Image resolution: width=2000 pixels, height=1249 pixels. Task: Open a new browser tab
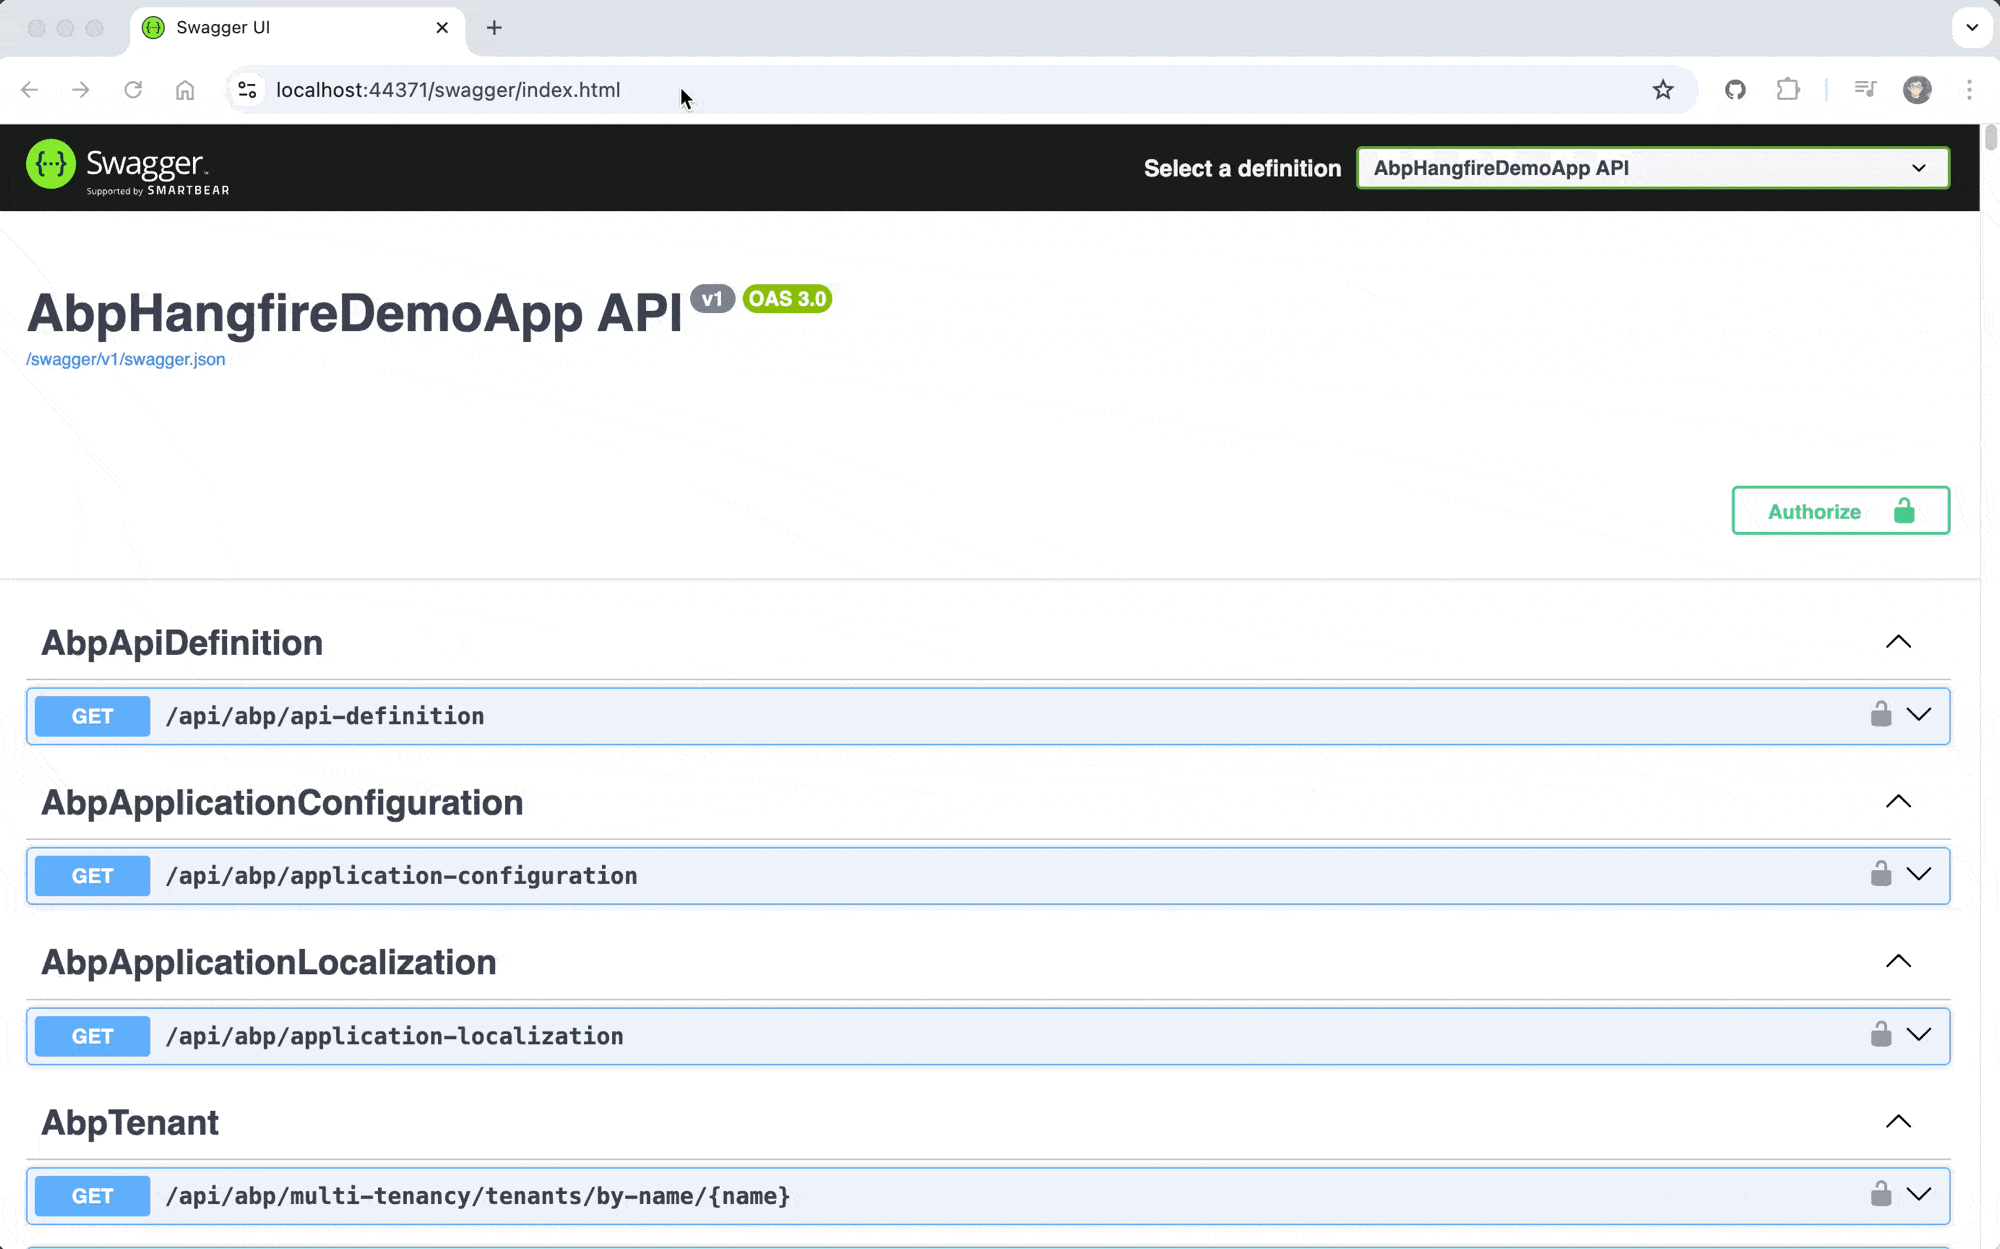(494, 28)
